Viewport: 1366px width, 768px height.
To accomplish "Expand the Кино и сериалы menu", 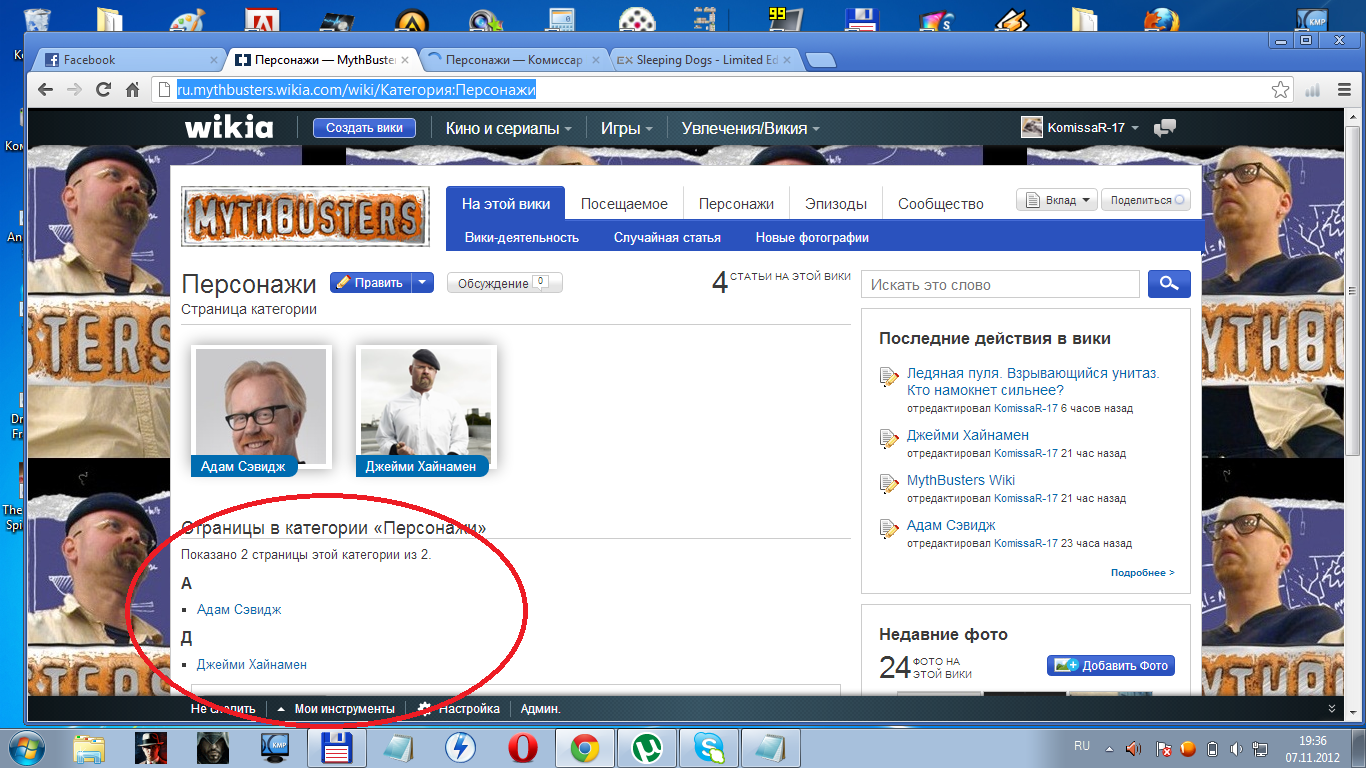I will [x=509, y=128].
